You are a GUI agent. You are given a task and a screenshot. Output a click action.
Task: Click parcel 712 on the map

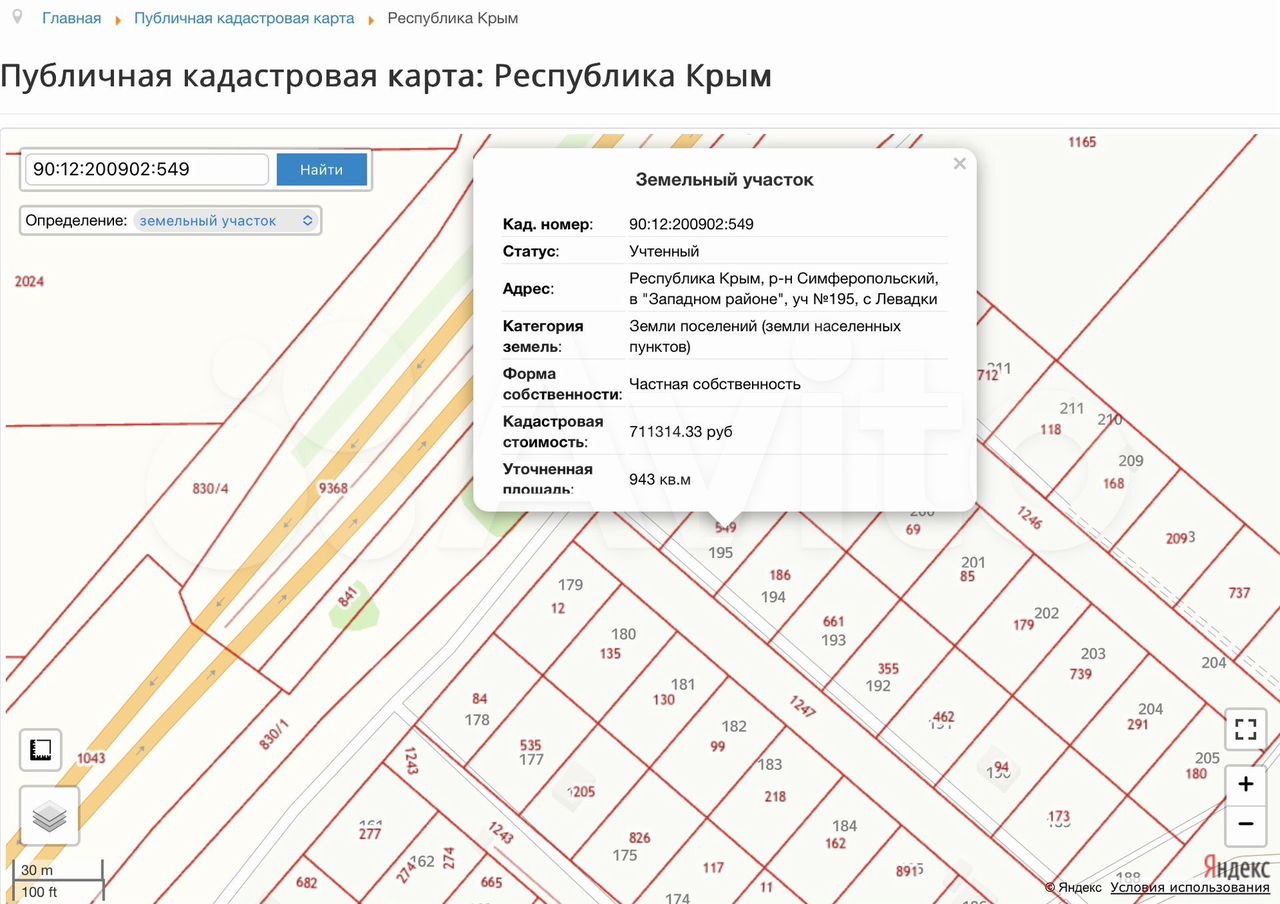click(987, 376)
